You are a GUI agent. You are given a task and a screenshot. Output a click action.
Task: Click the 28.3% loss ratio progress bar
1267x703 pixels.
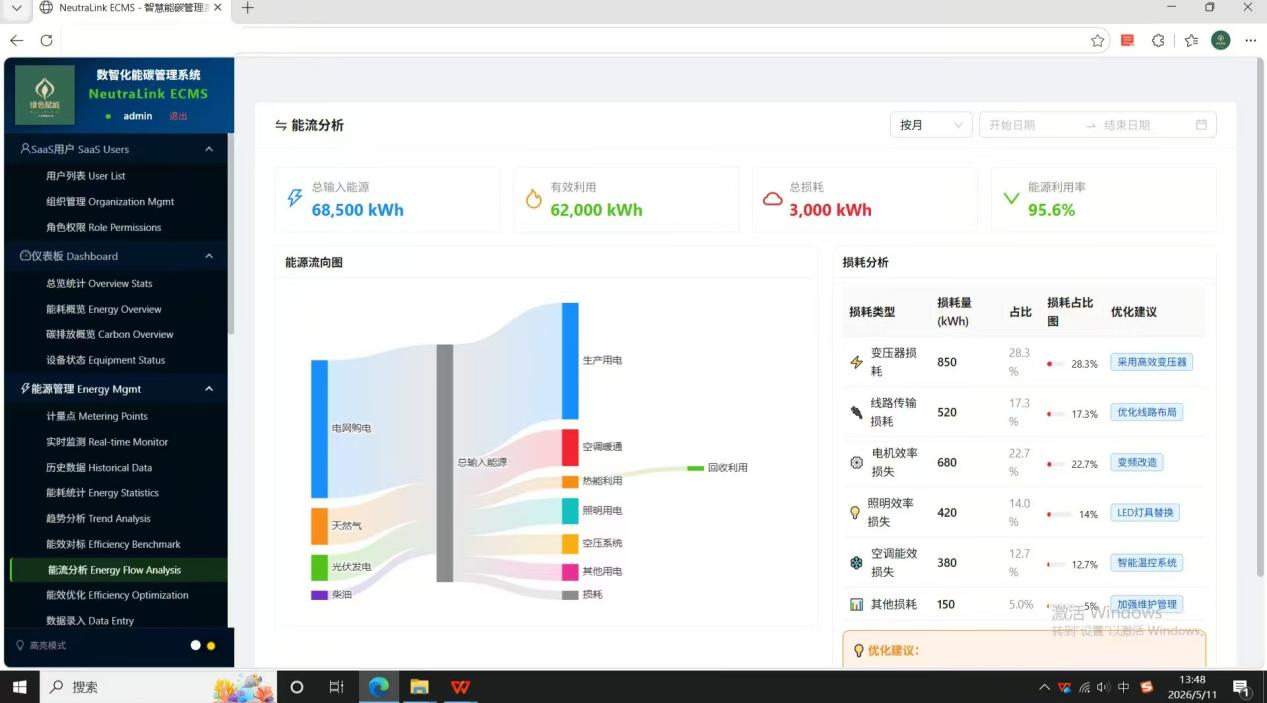coord(1055,364)
